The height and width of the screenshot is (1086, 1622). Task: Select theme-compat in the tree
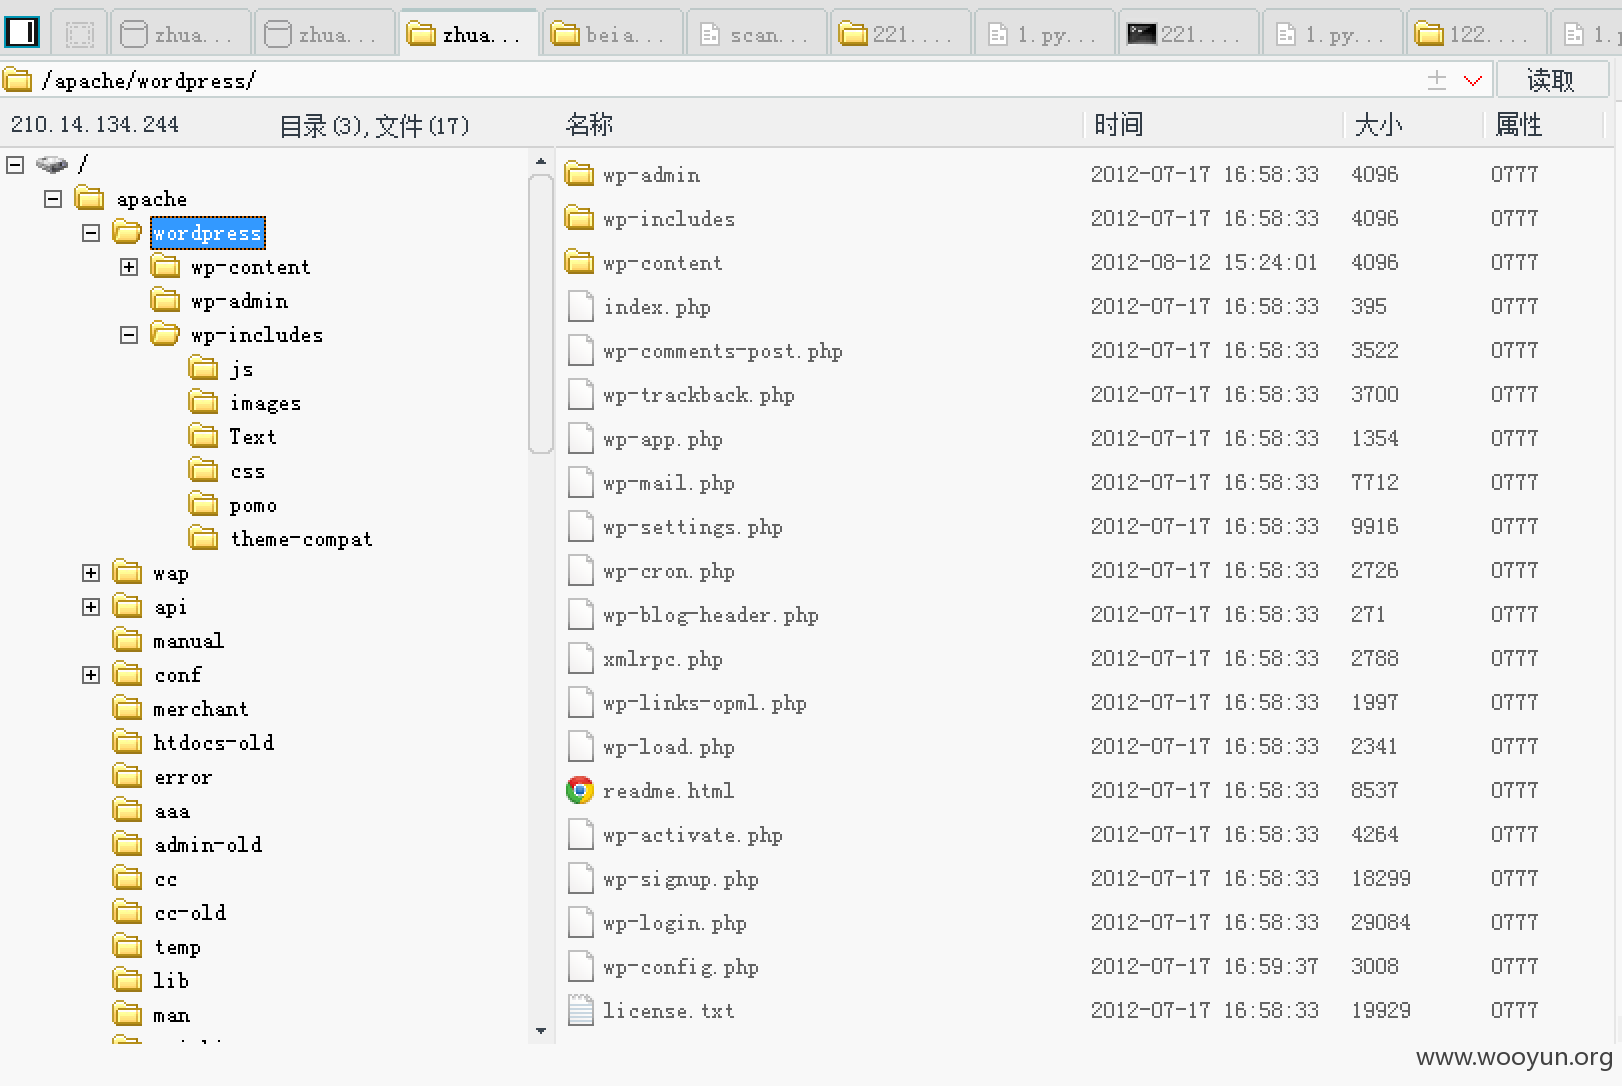point(301,538)
